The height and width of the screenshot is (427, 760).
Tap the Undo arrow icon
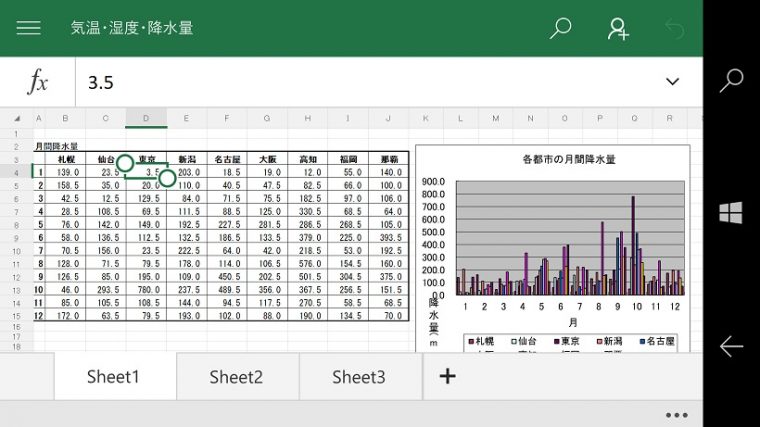point(674,29)
